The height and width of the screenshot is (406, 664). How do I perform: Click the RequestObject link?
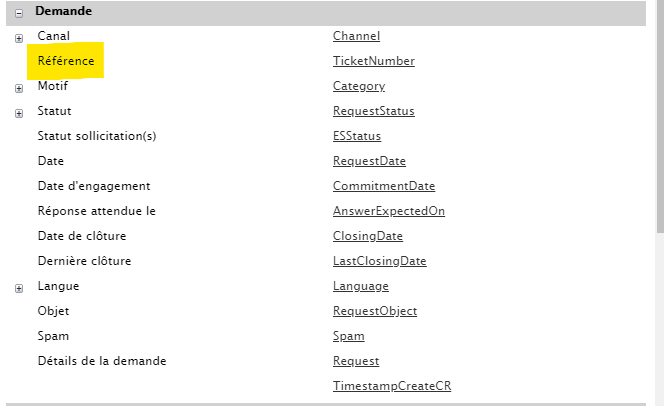click(374, 311)
